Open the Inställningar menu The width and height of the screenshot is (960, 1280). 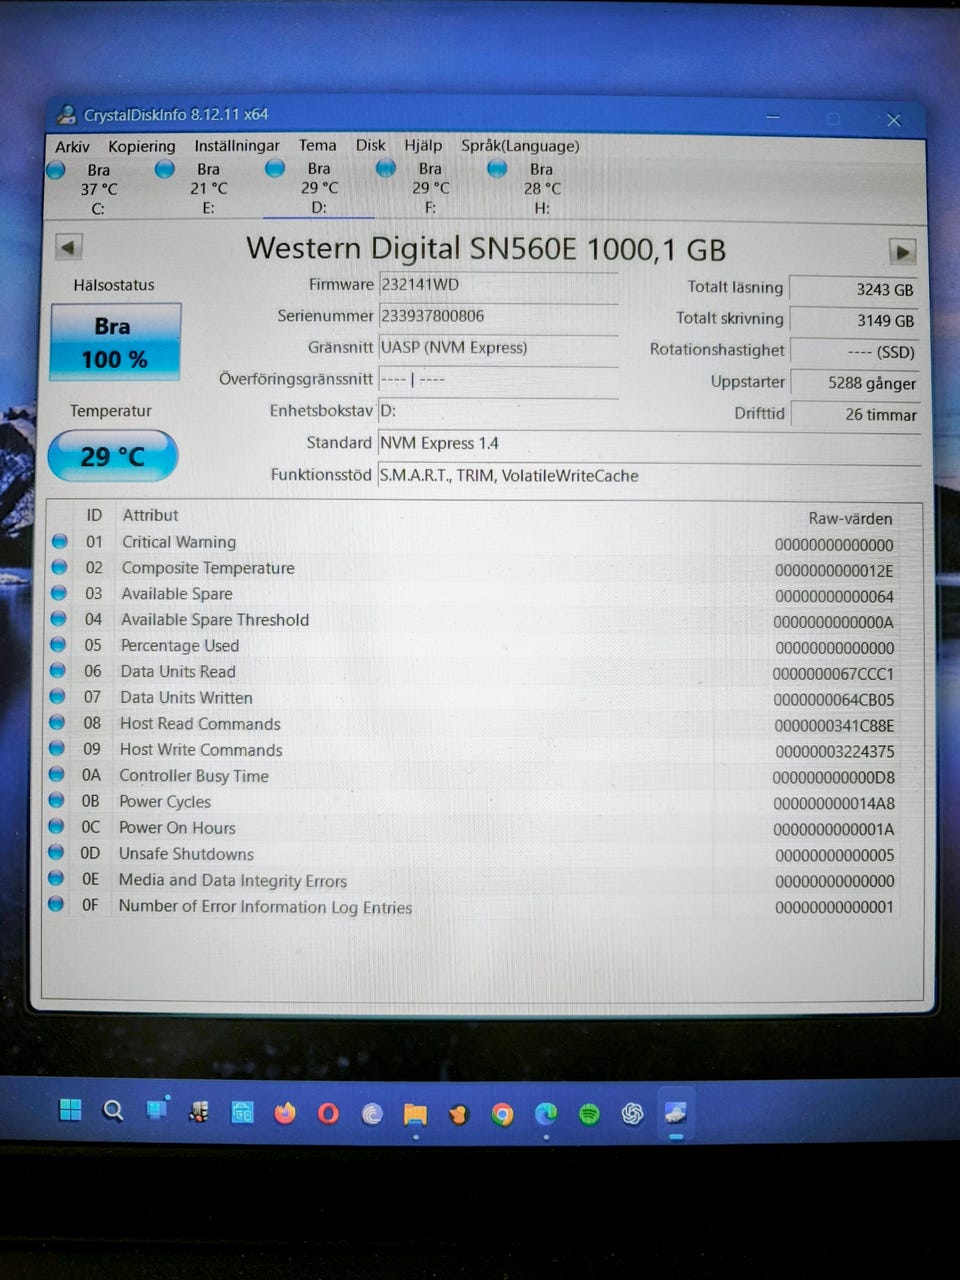tap(237, 146)
